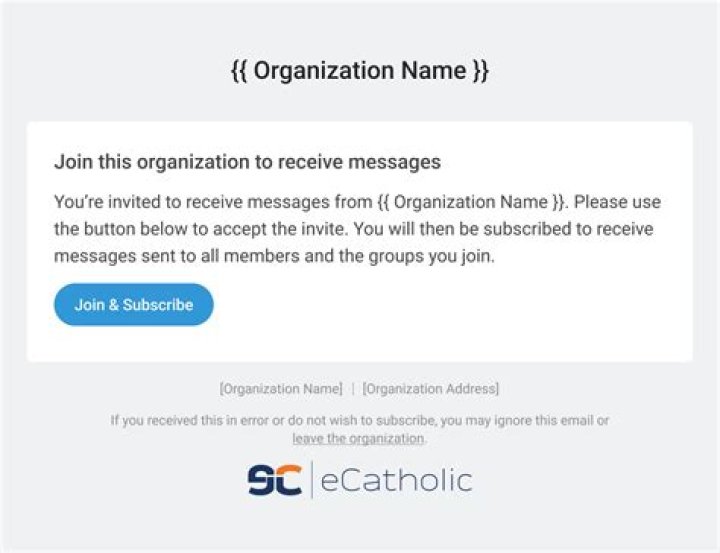The width and height of the screenshot is (720, 553).
Task: Click the Join & Subscribe button
Action: (133, 304)
